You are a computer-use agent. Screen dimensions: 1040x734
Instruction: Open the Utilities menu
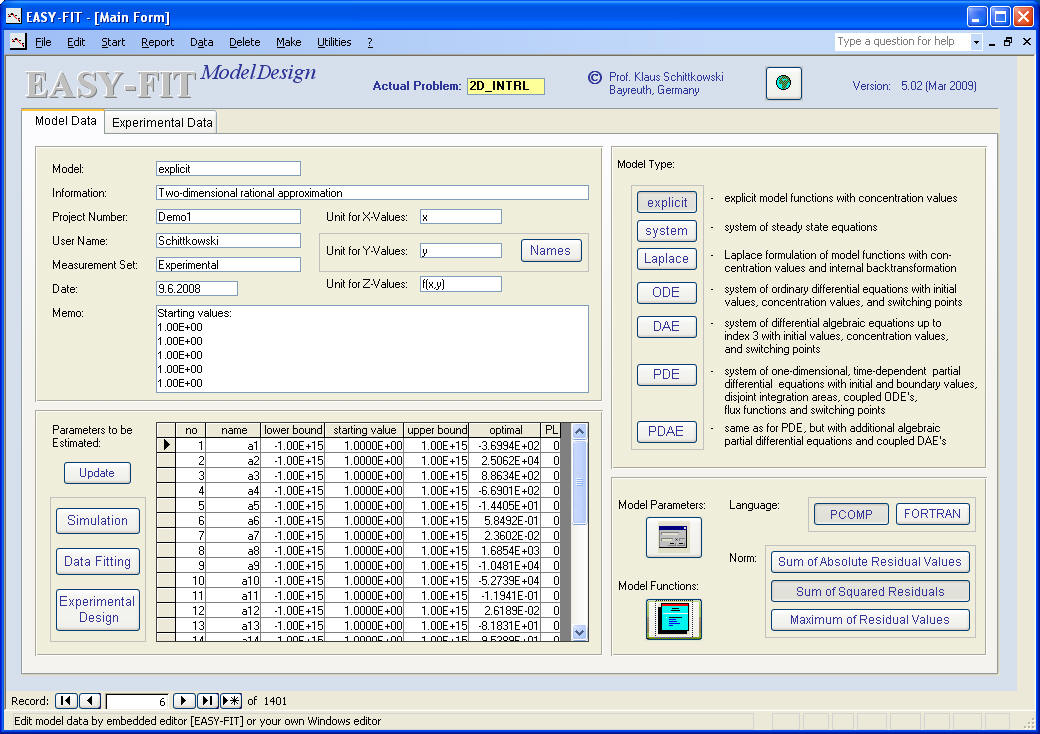334,42
